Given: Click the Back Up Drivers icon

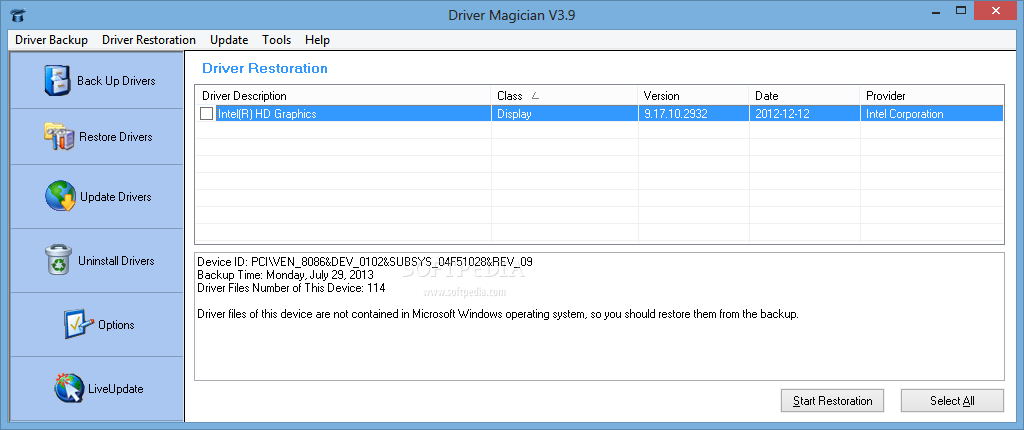Looking at the screenshot, I should [57, 81].
